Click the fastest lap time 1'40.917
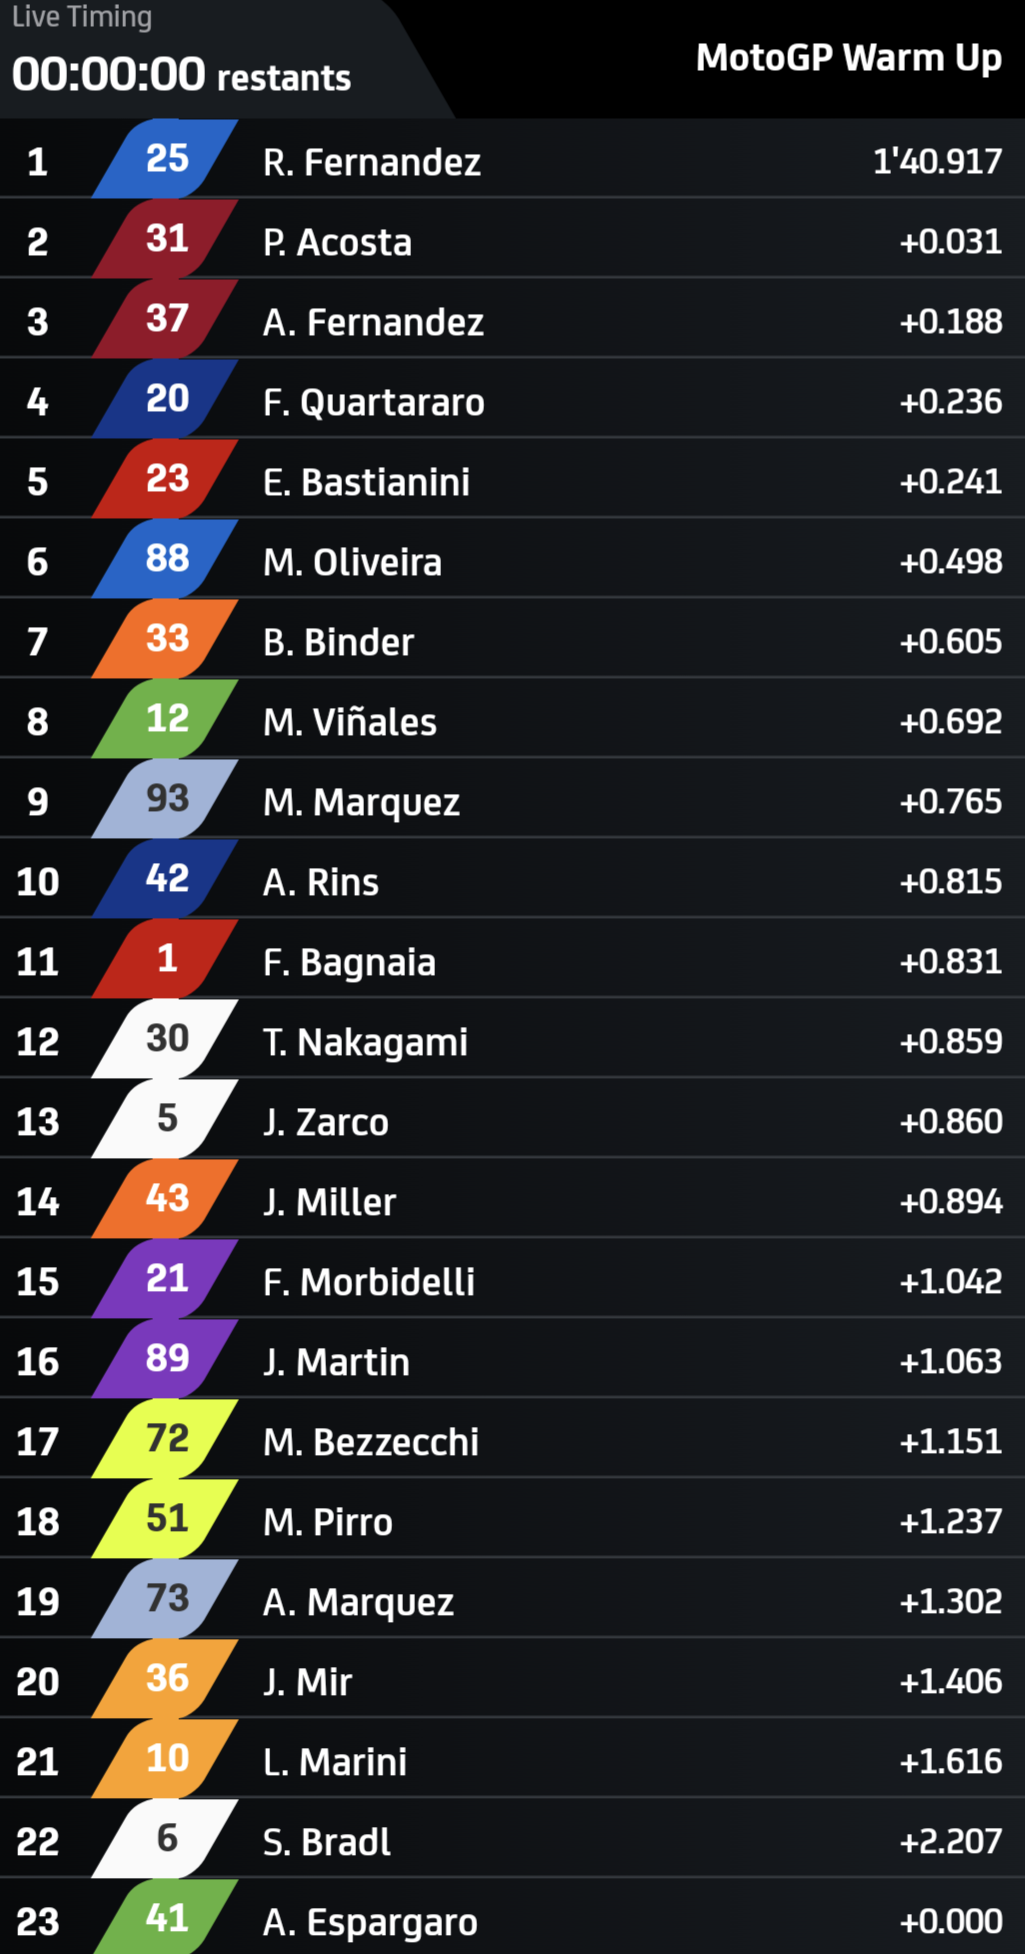This screenshot has height=1954, width=1025. [937, 161]
